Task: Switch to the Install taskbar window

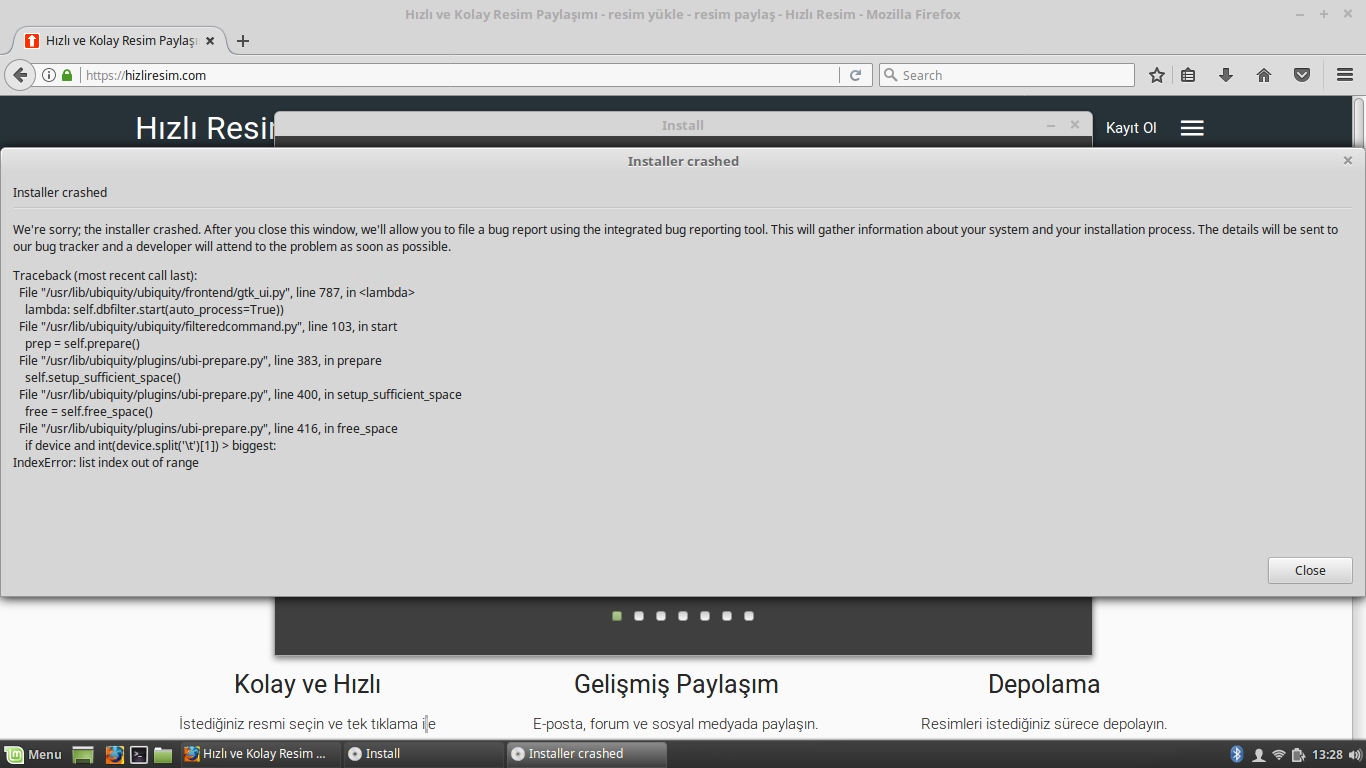Action: (423, 754)
